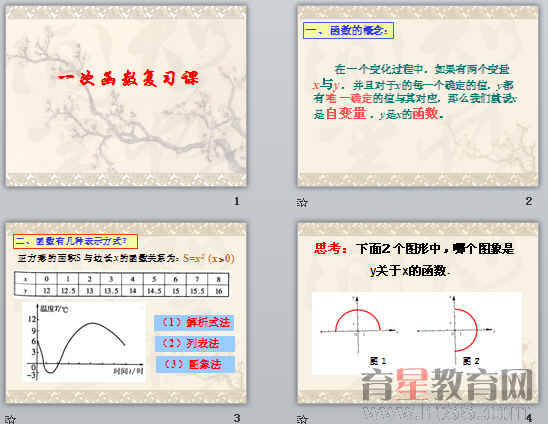Click the blue box (1) 解析式法
The width and height of the screenshot is (548, 424).
pyautogui.click(x=194, y=322)
